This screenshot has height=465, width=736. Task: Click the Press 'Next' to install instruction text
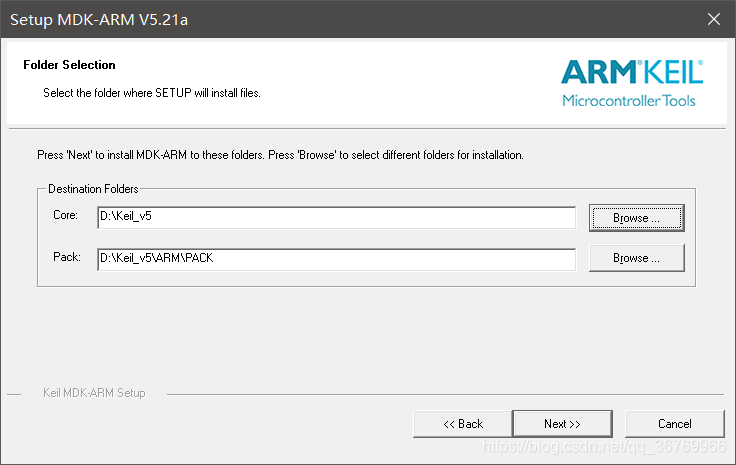280,155
